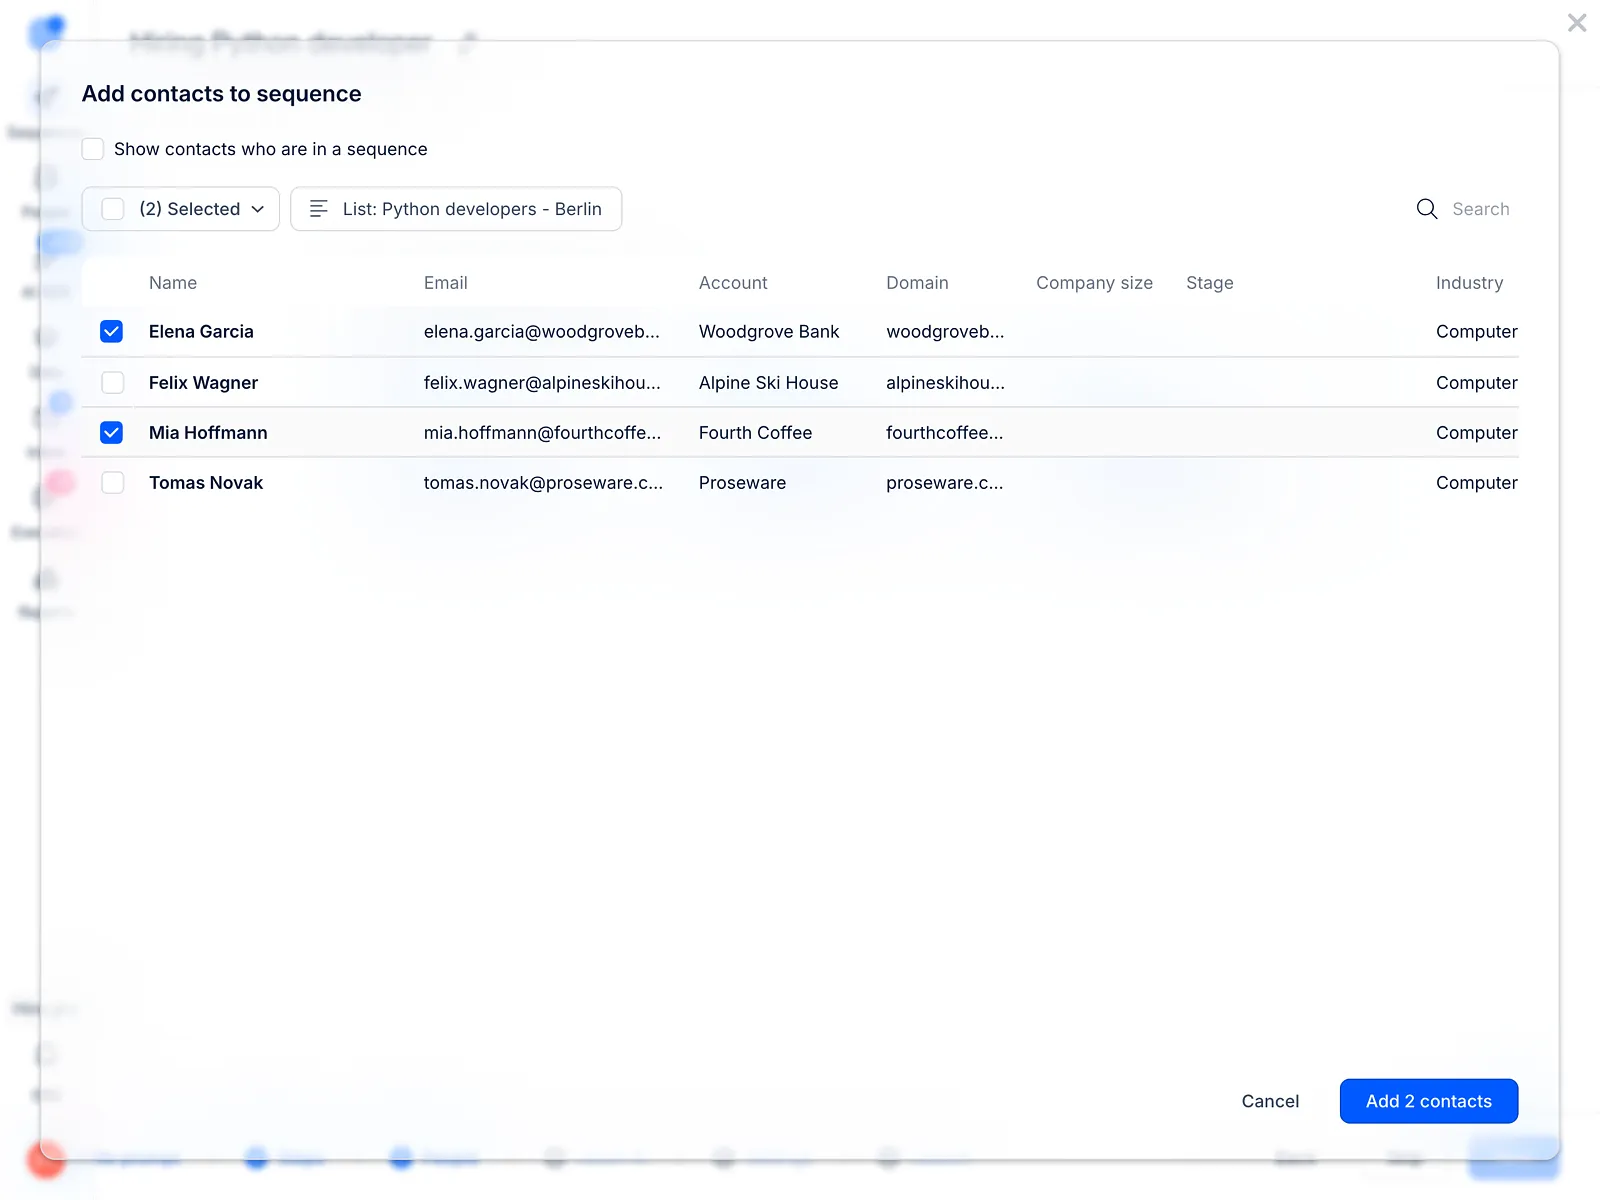The image size is (1600, 1200).
Task: Close the dialog with the X icon
Action: (x=1577, y=23)
